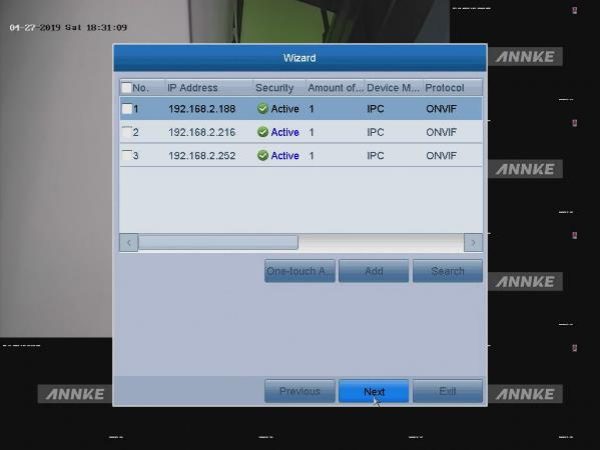Image resolution: width=600 pixels, height=450 pixels.
Task: Sort the list by the IP Address column
Action: pyautogui.click(x=206, y=88)
